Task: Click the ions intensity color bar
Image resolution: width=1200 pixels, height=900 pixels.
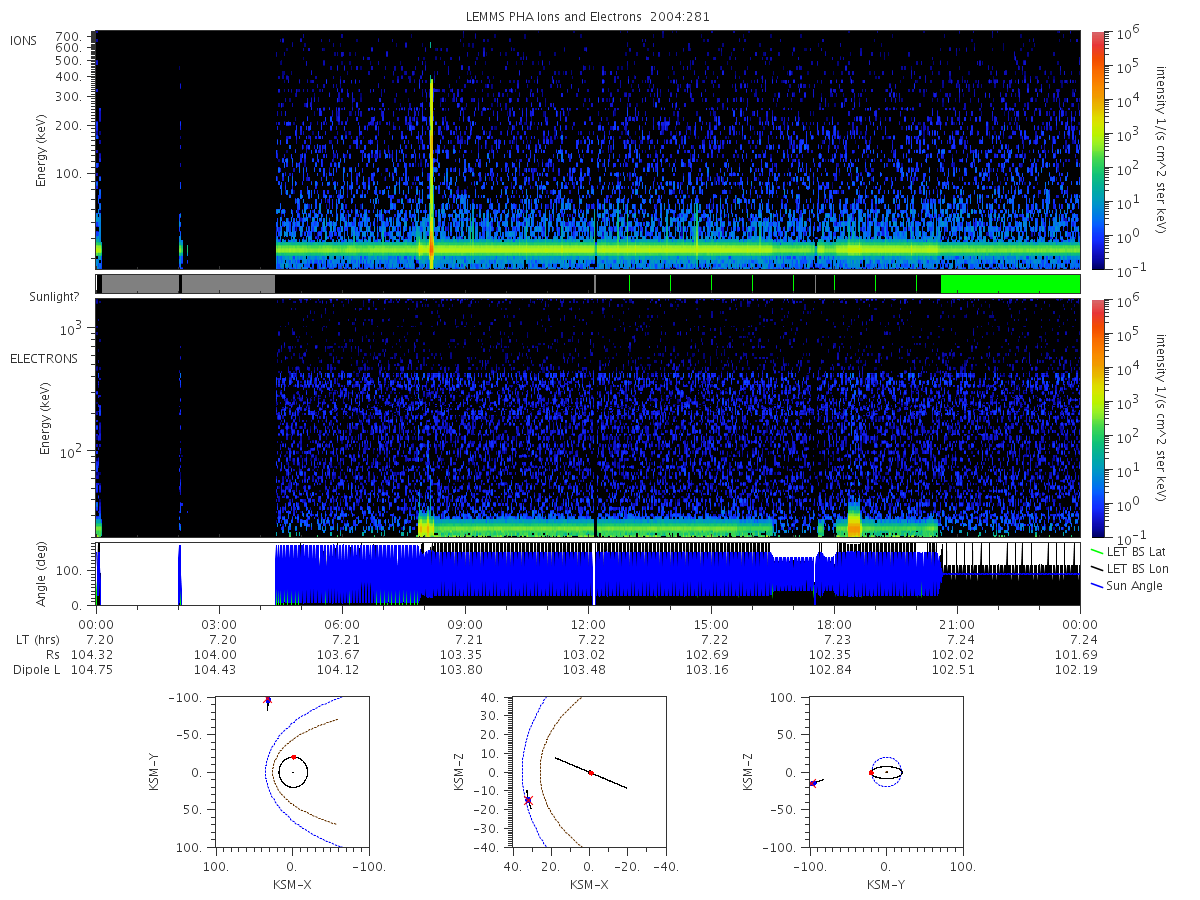Action: click(x=1097, y=150)
